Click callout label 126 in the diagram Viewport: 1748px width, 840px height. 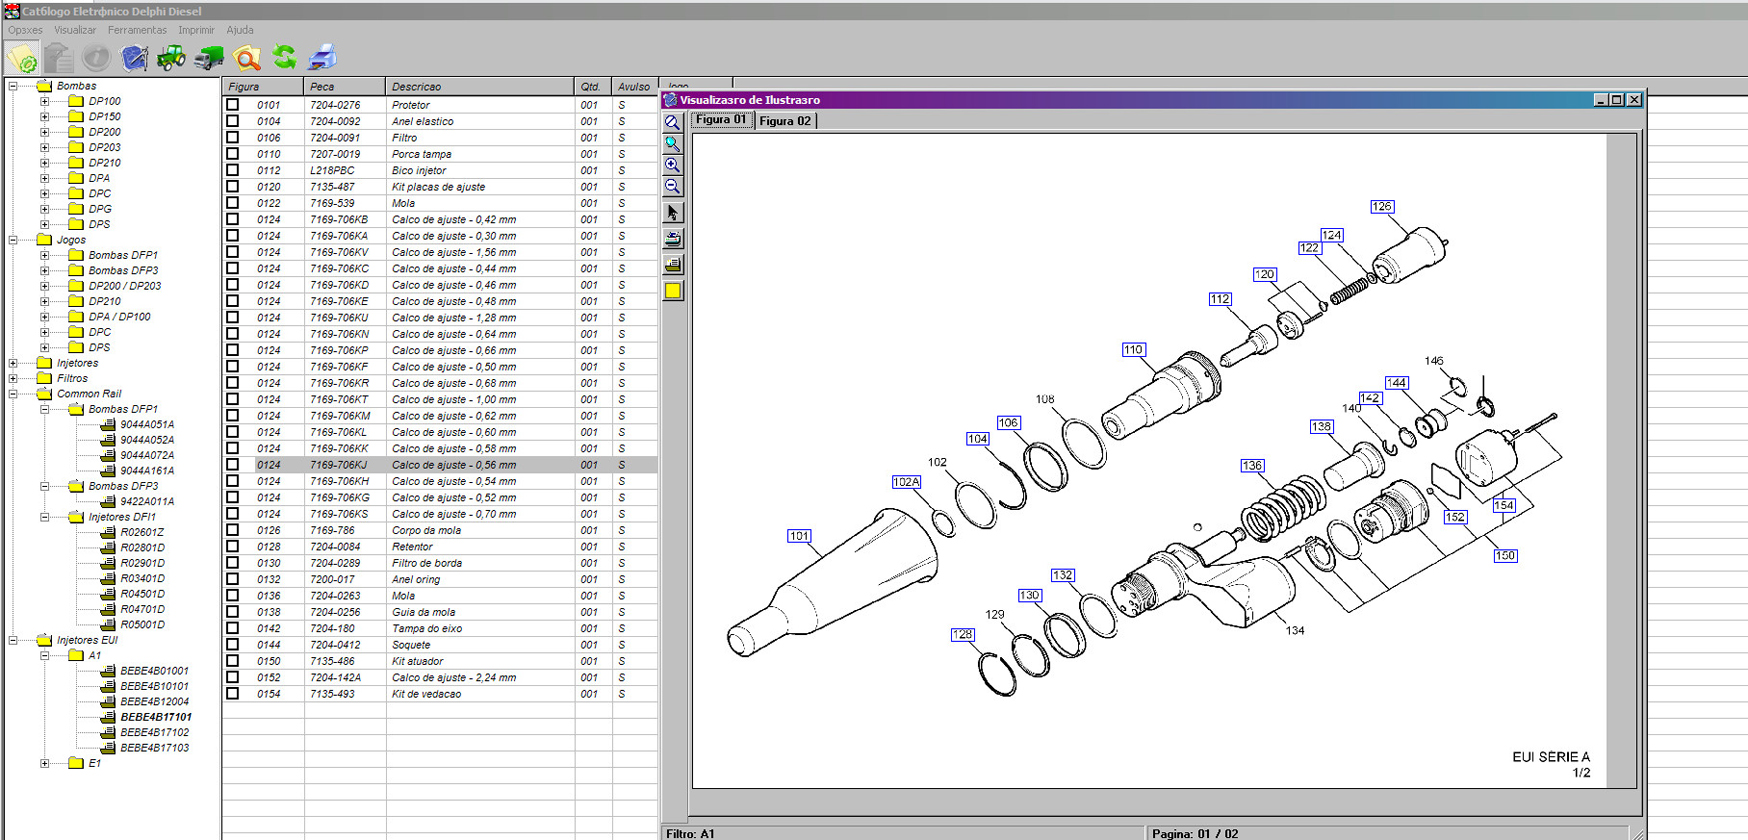1381,207
